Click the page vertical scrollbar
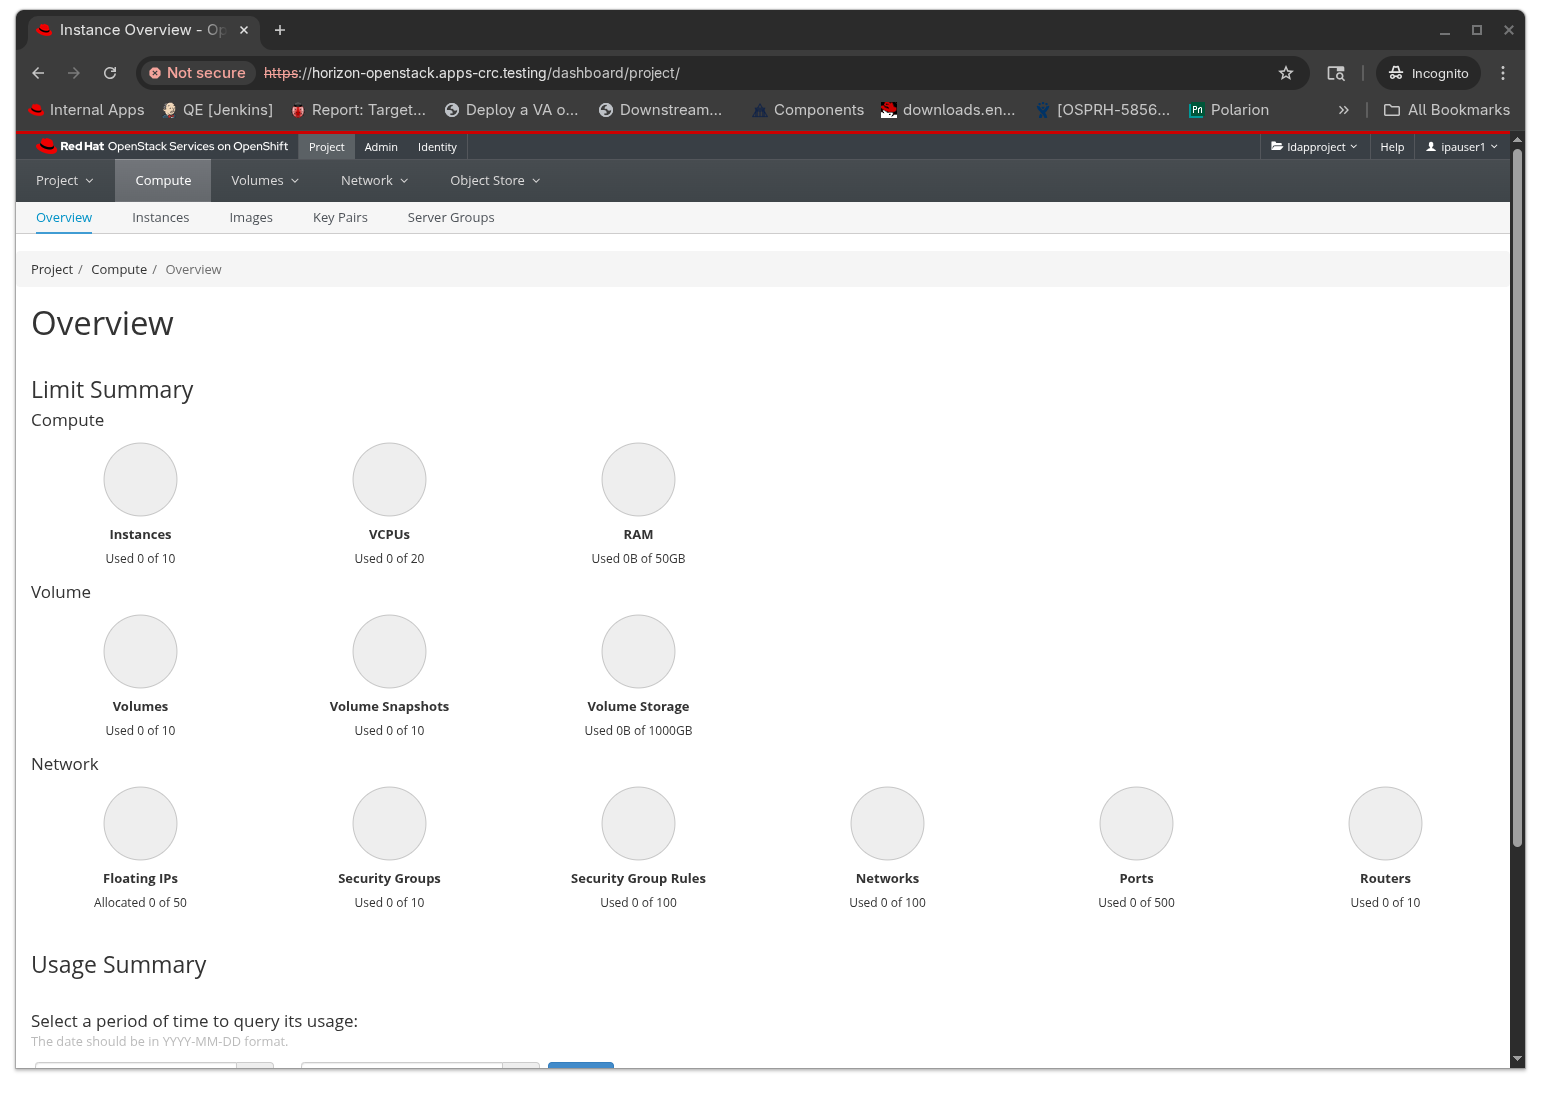This screenshot has width=1541, height=1100. [1517, 497]
